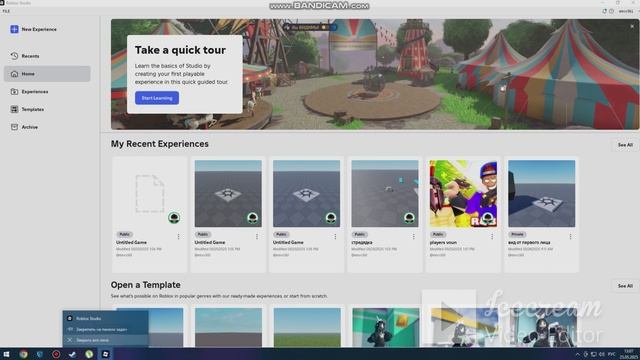
Task: Open options menu for players voun card
Action: [492, 236]
